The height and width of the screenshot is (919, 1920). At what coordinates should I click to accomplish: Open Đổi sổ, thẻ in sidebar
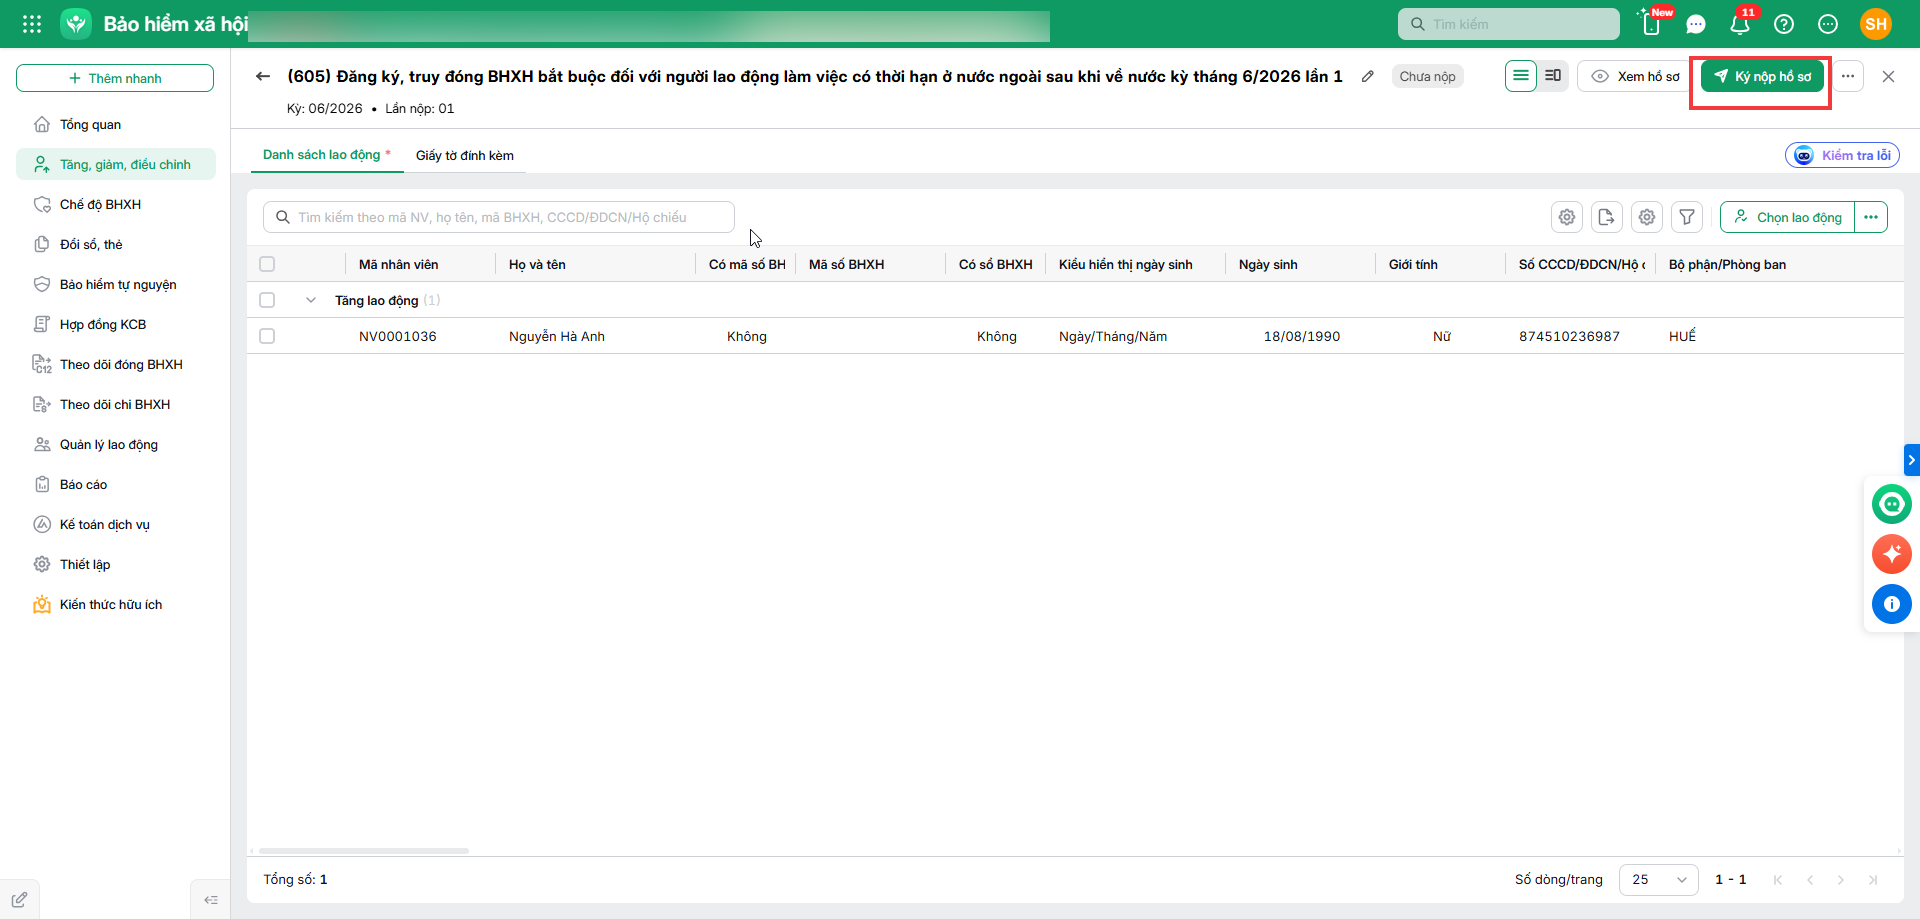tap(116, 244)
